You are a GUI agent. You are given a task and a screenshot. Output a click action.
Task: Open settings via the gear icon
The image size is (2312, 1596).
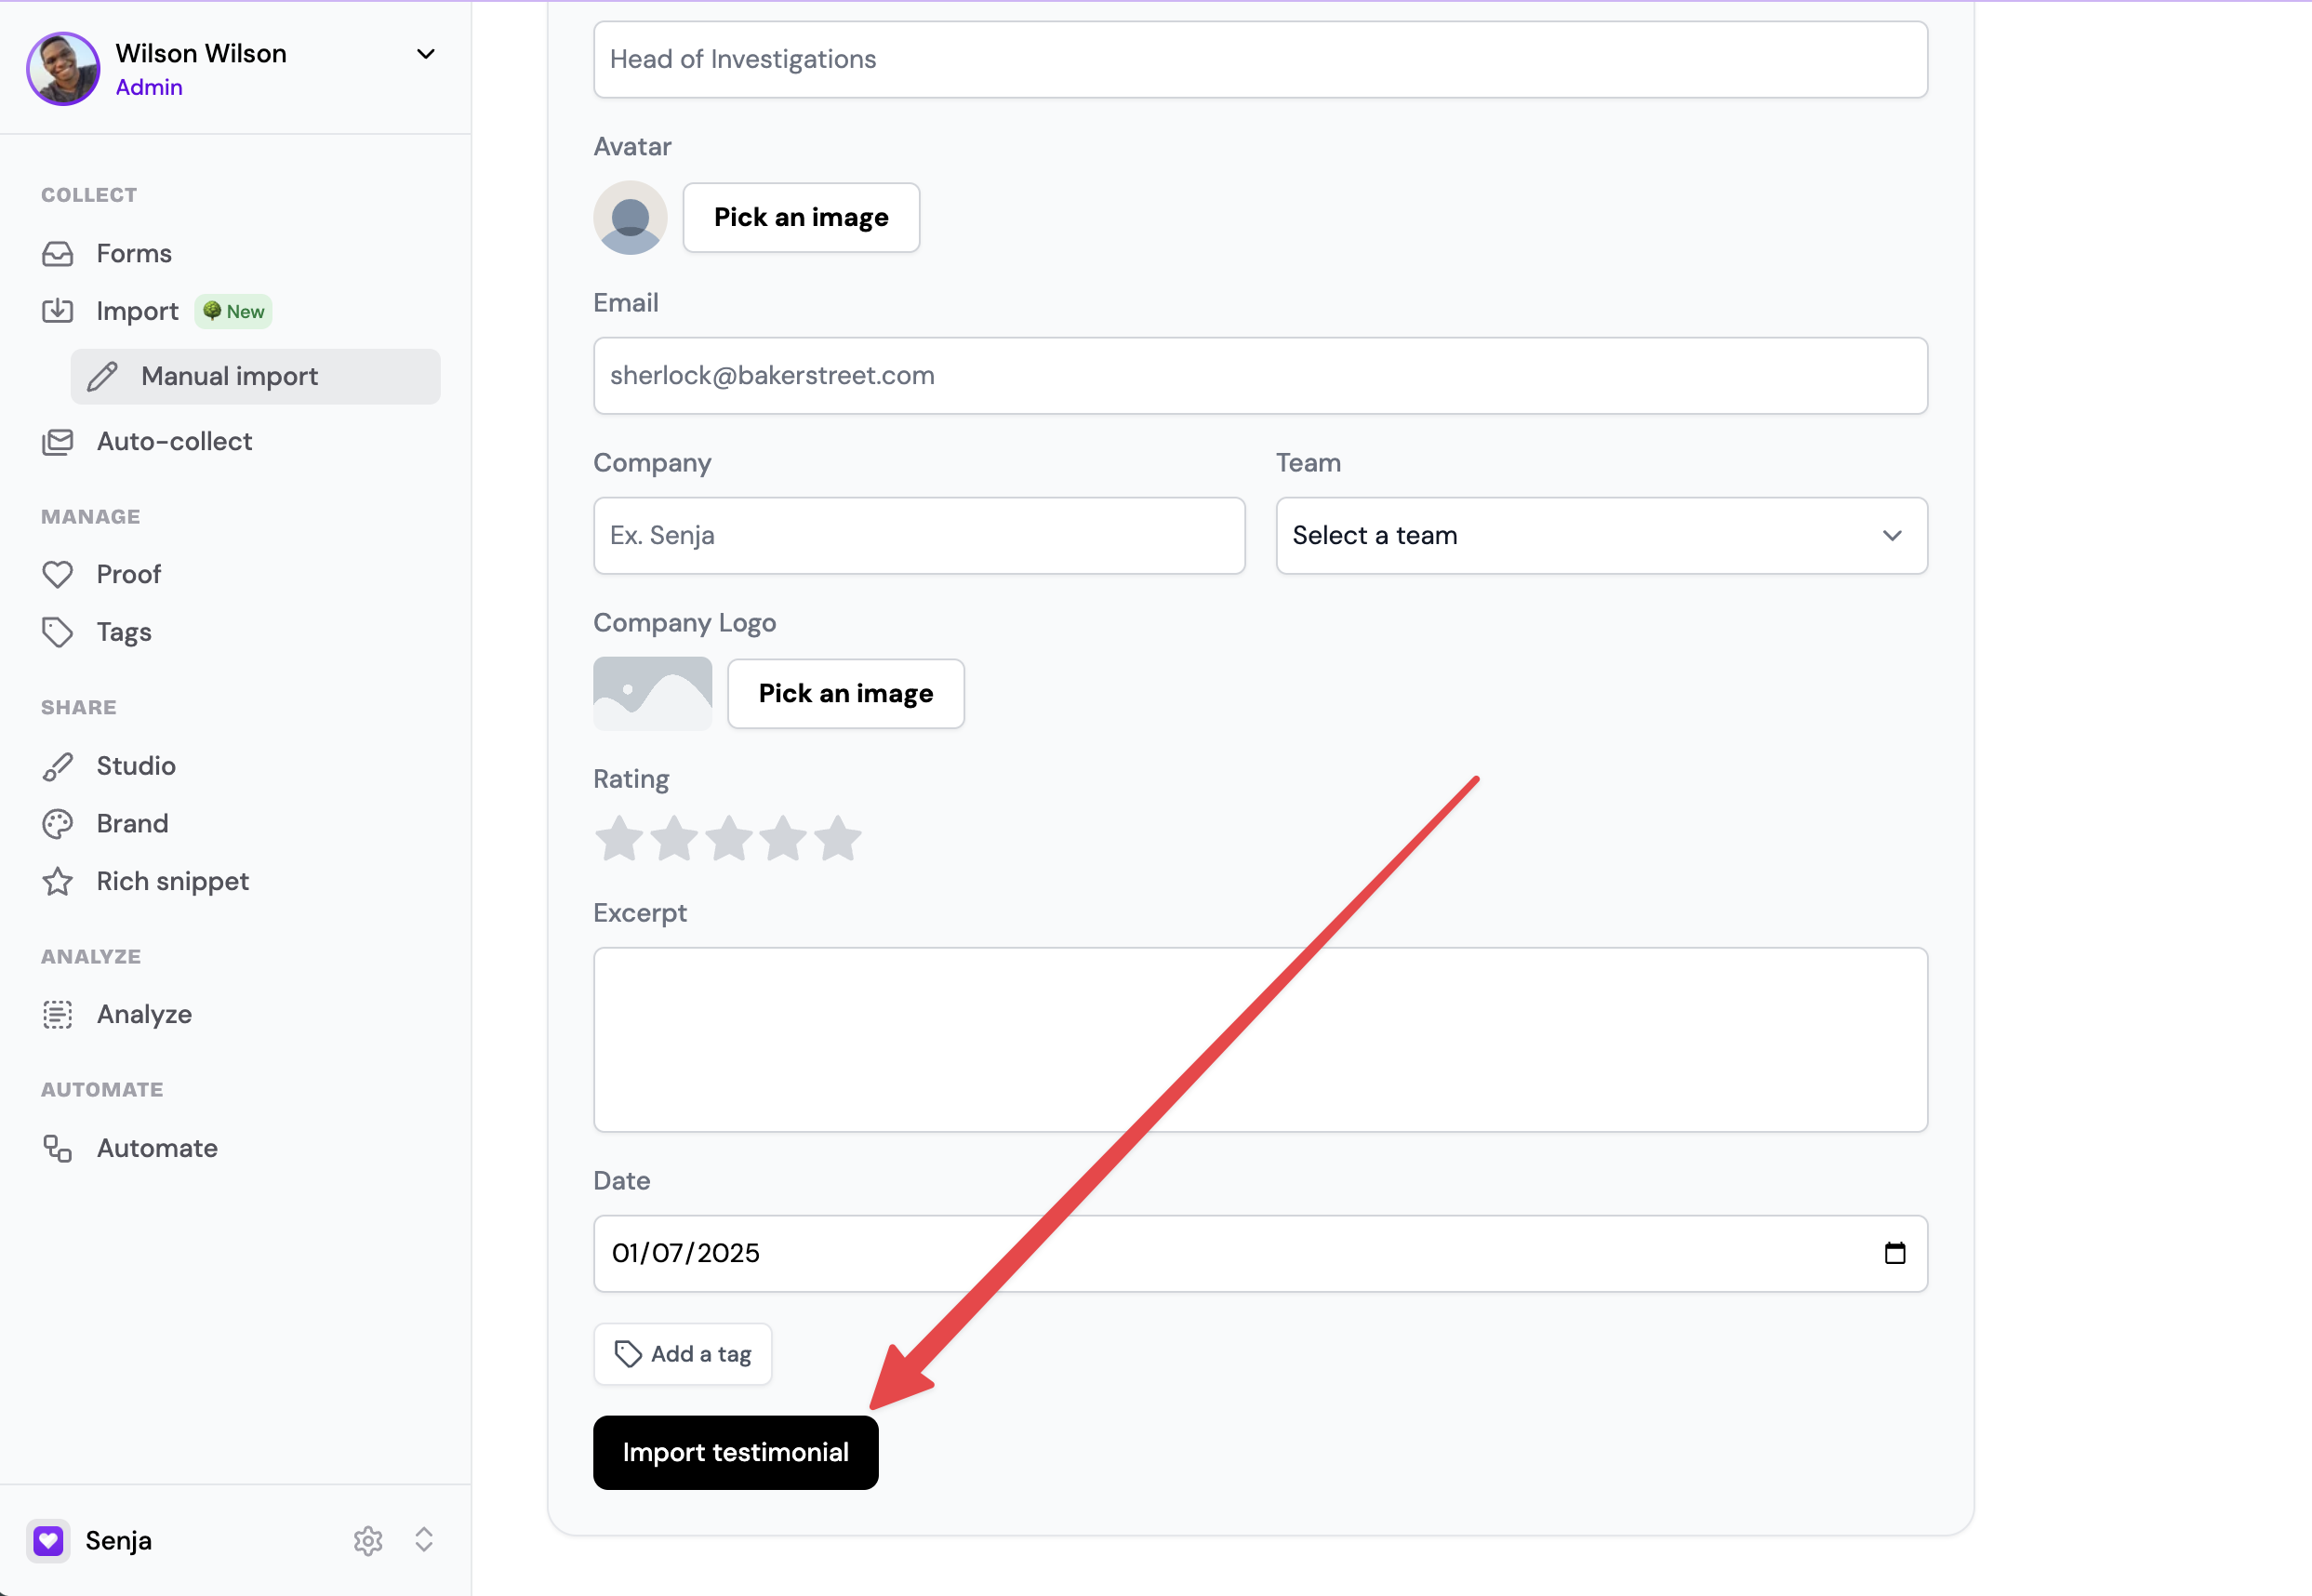[x=368, y=1541]
